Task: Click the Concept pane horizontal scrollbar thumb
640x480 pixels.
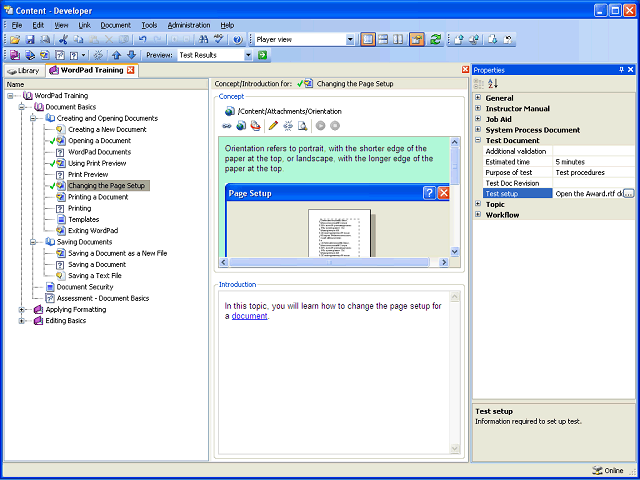Action: [329, 262]
